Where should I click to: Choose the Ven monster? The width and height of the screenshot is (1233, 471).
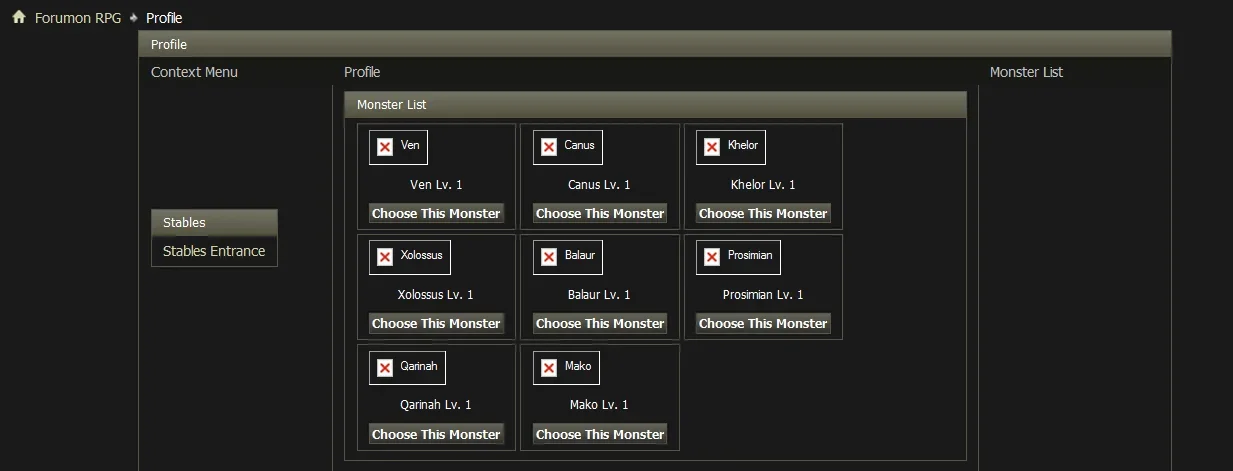point(436,213)
